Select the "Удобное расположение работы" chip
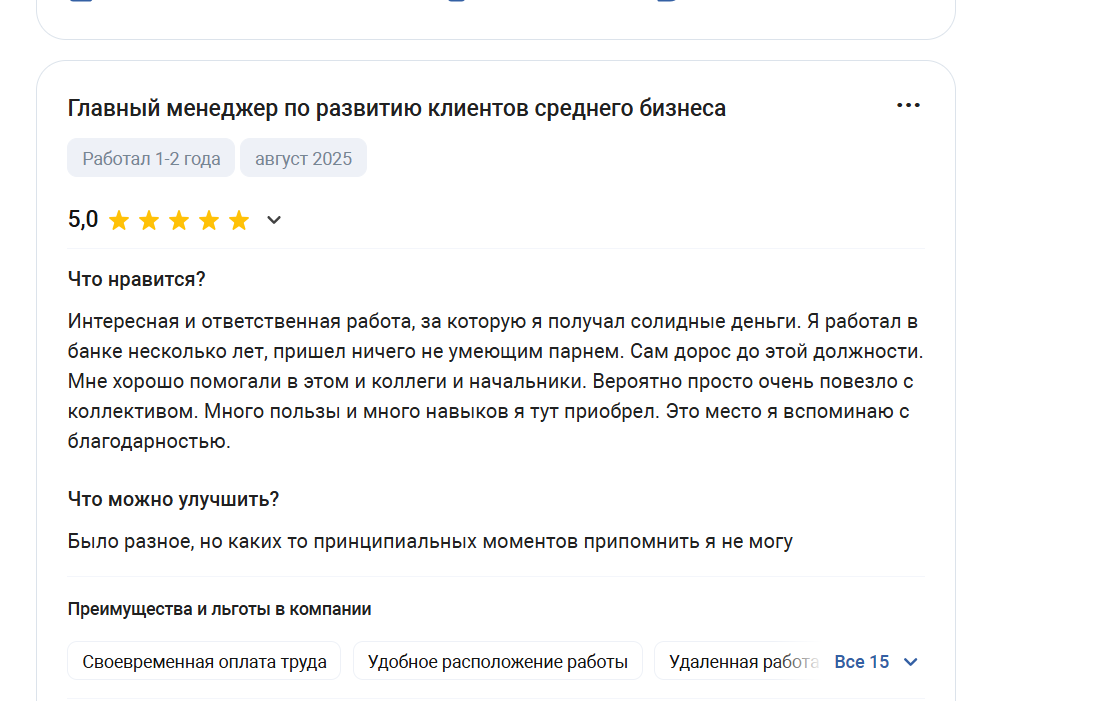 498,661
